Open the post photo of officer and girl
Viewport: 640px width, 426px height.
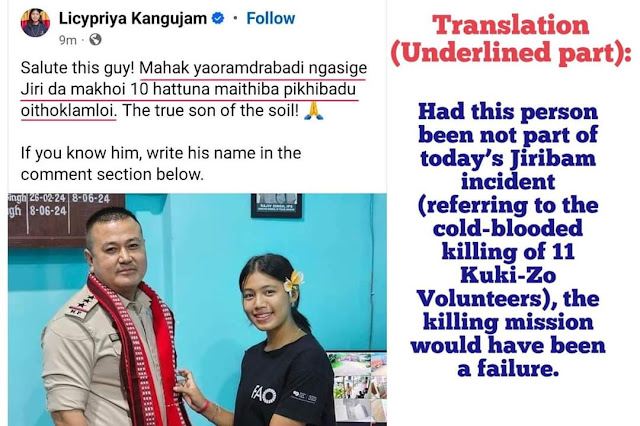click(x=197, y=310)
